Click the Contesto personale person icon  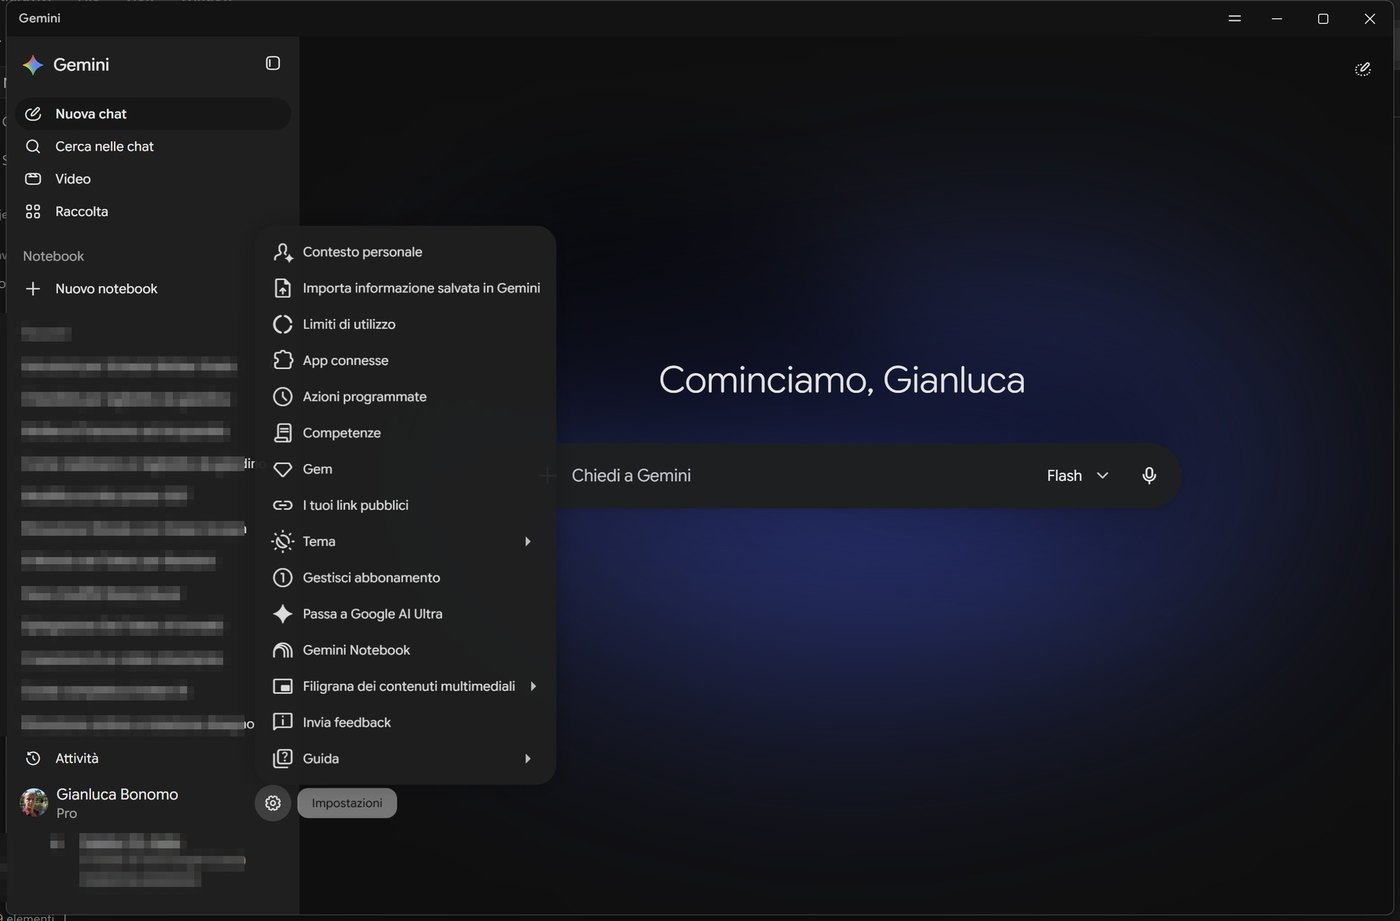pyautogui.click(x=283, y=252)
